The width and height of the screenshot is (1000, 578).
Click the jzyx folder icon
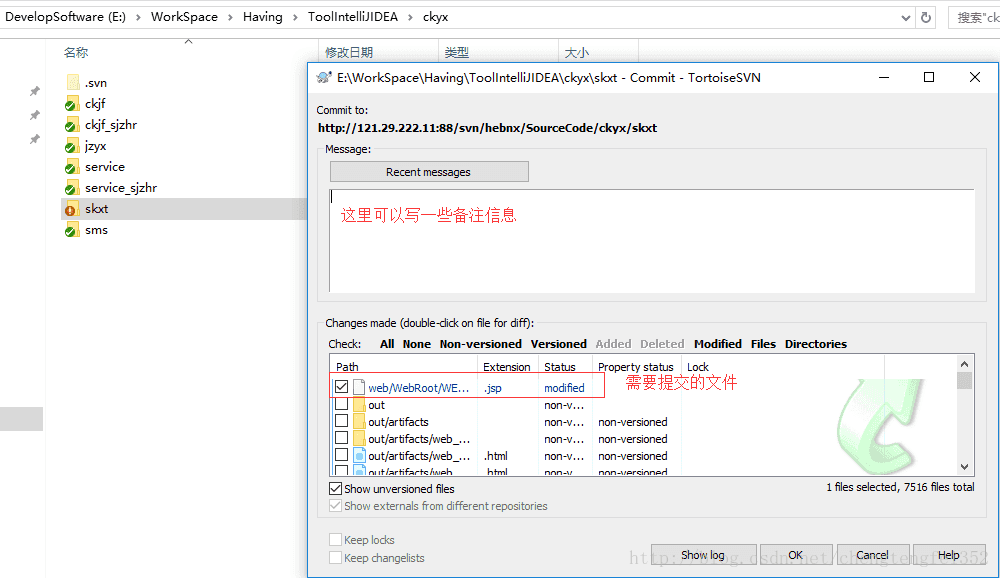[71, 146]
